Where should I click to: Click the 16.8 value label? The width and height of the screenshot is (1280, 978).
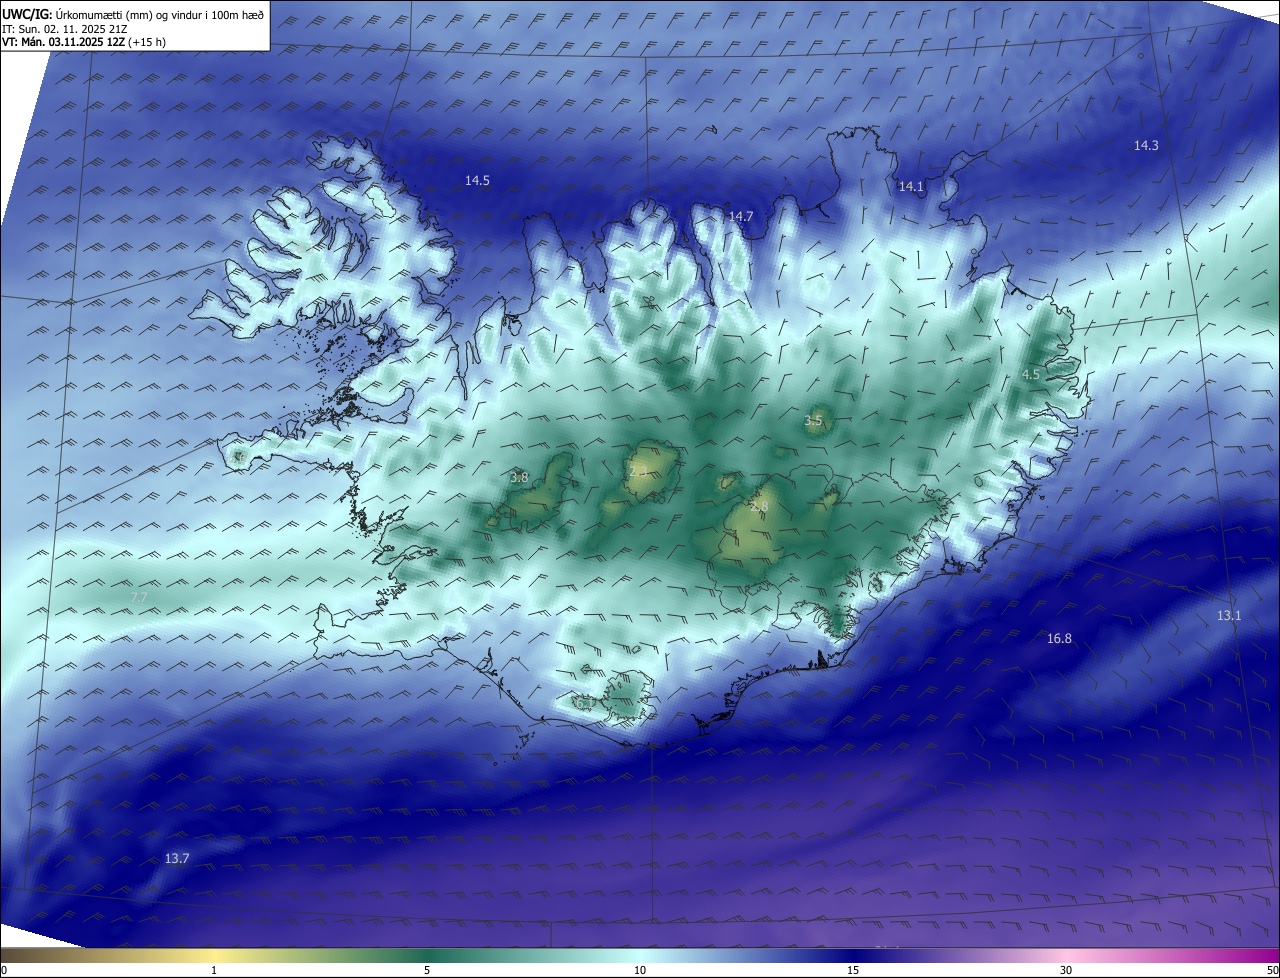pyautogui.click(x=1059, y=638)
